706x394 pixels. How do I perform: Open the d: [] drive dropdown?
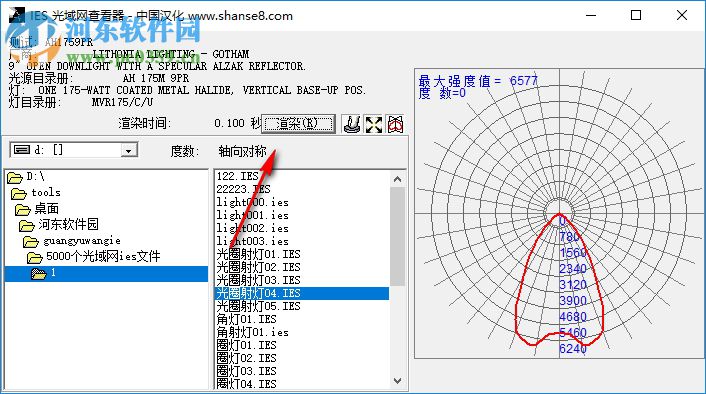(128, 150)
